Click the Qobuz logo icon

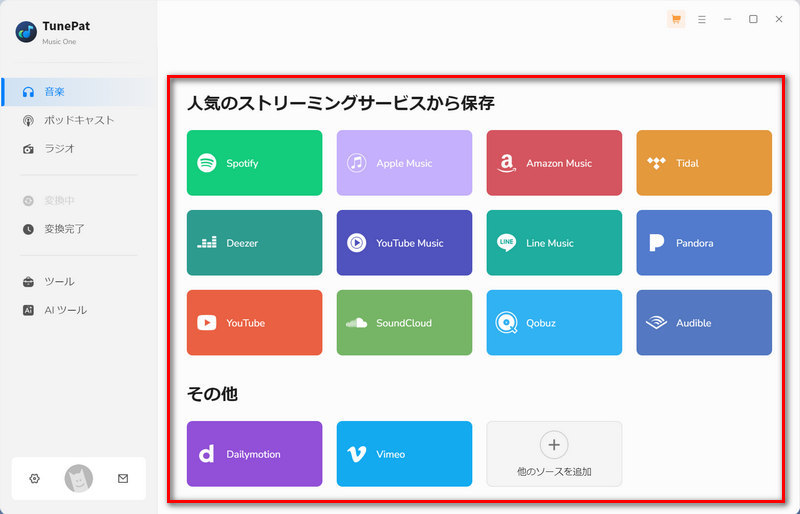coord(506,323)
